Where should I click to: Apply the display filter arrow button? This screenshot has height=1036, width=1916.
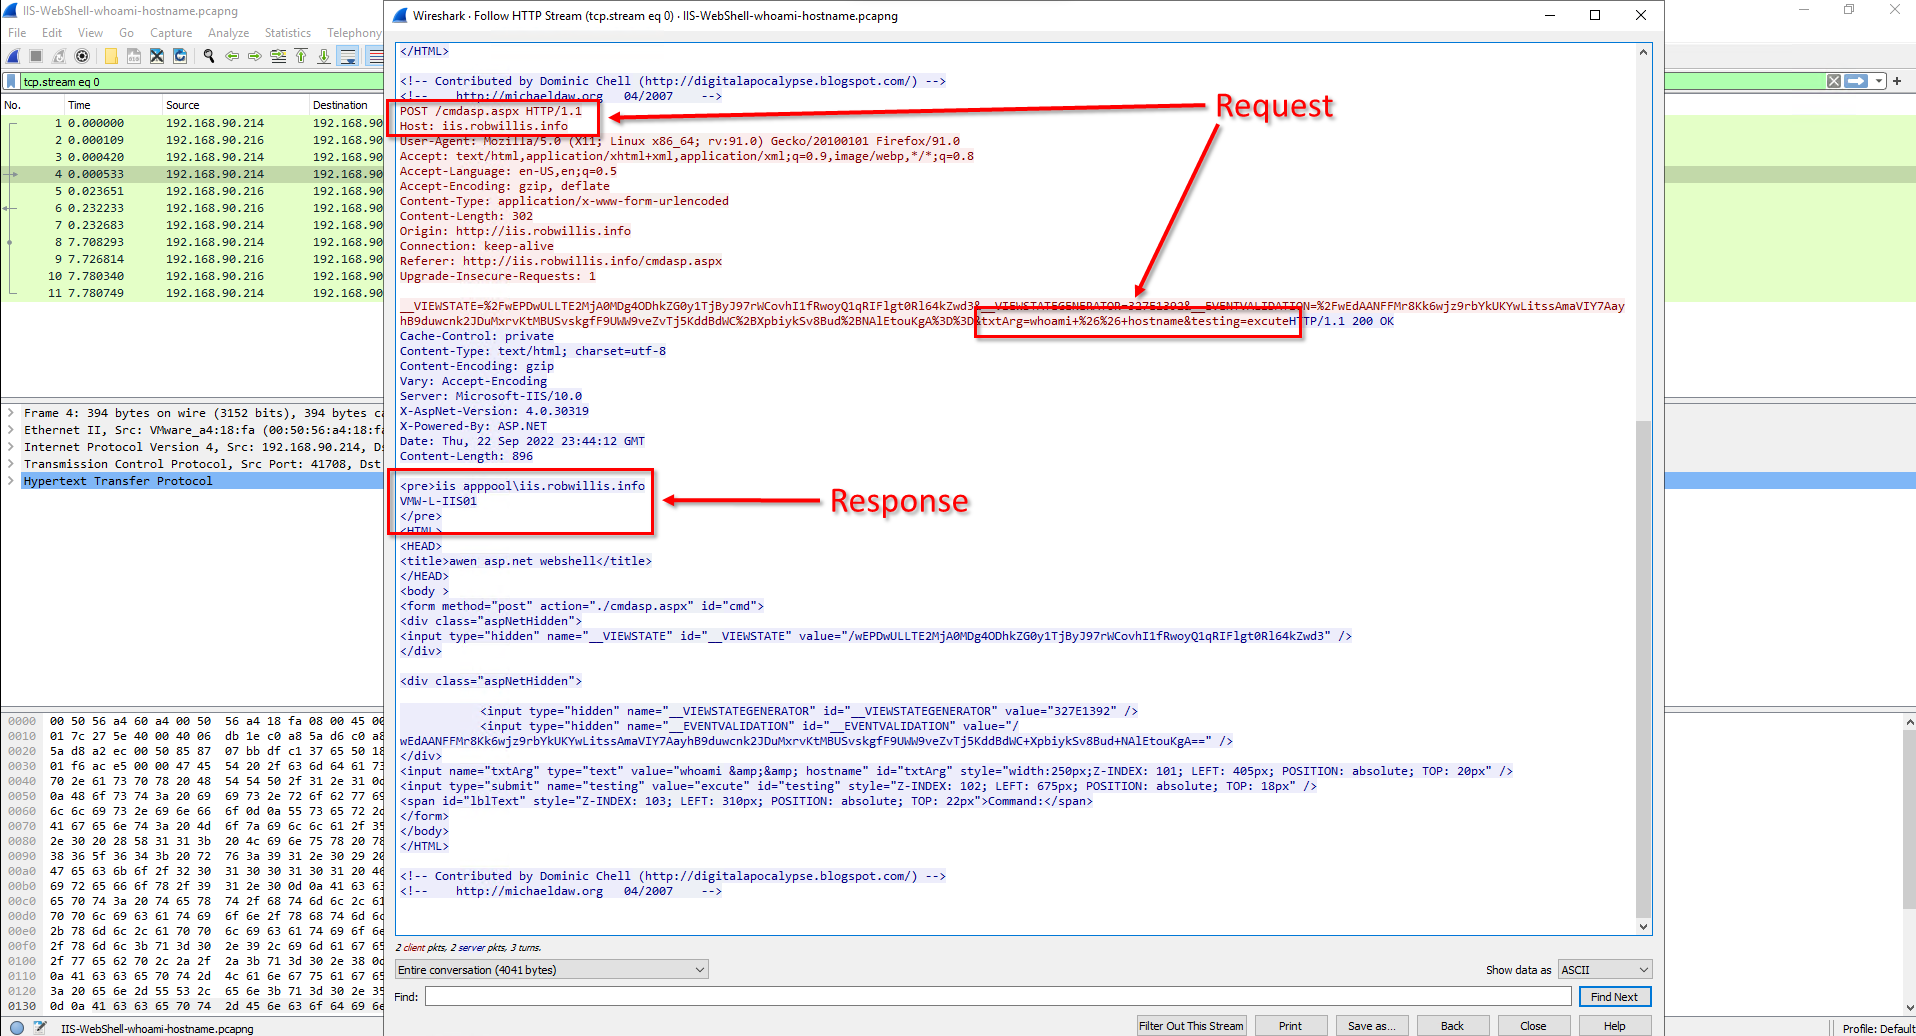coord(1857,81)
